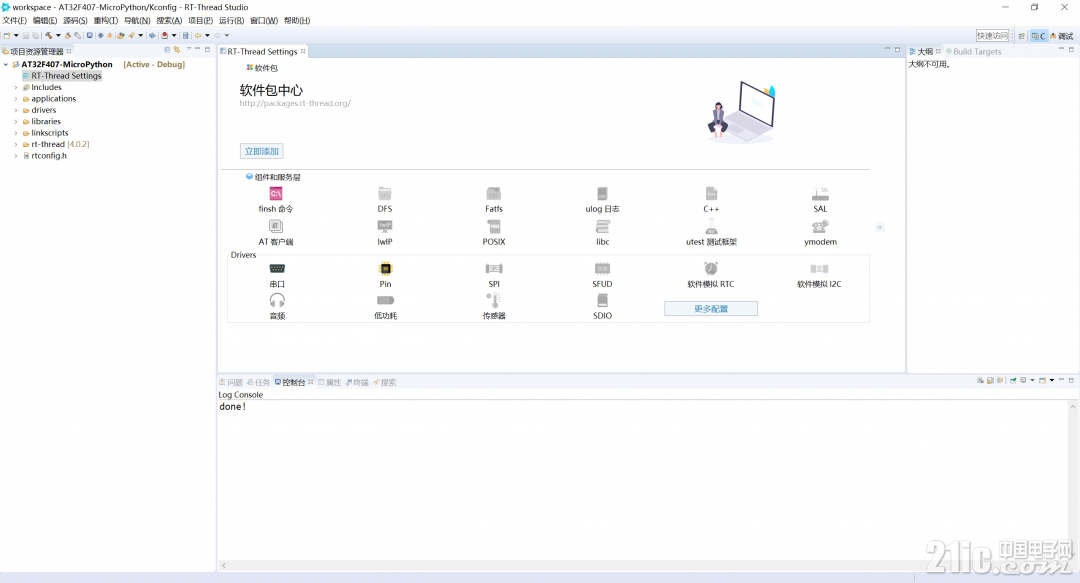Viewport: 1080px width, 583px height.
Task: Click the console horizontal scrollbar
Action: pyautogui.click(x=643, y=566)
